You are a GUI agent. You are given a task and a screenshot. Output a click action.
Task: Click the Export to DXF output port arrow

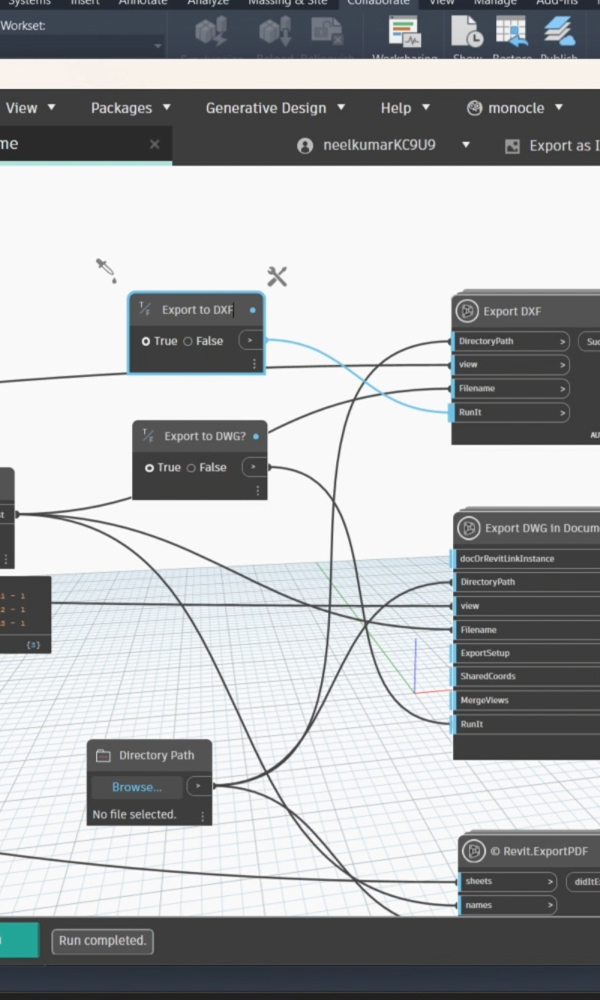pos(251,341)
